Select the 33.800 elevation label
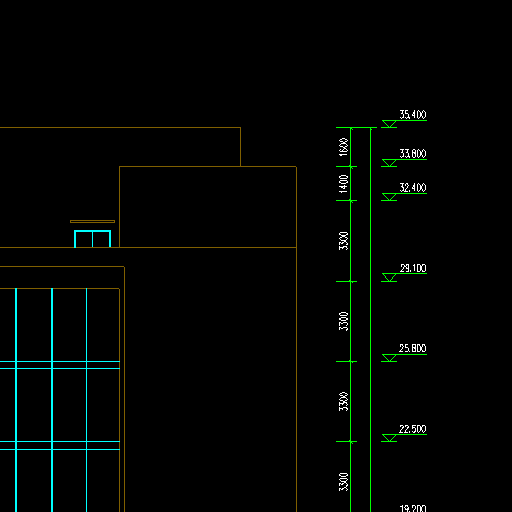 pyautogui.click(x=413, y=154)
